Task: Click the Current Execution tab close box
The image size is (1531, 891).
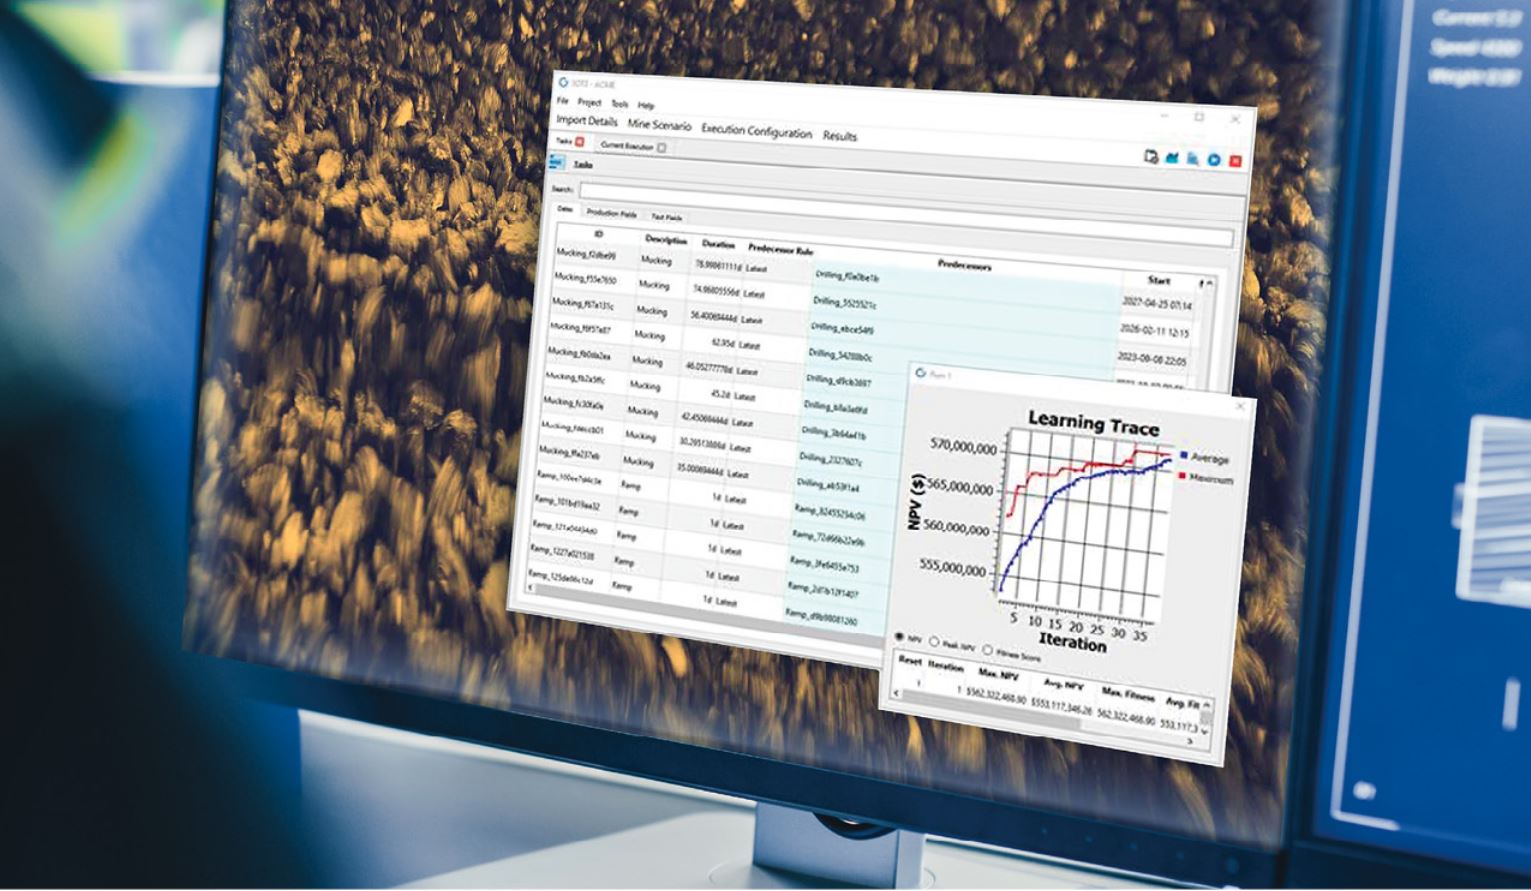Action: (x=661, y=148)
